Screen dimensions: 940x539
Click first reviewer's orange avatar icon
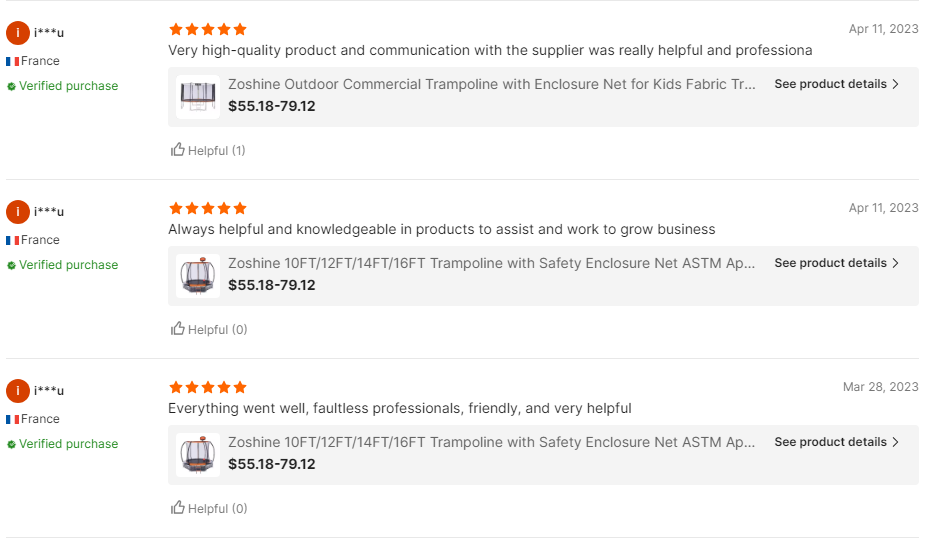point(18,33)
